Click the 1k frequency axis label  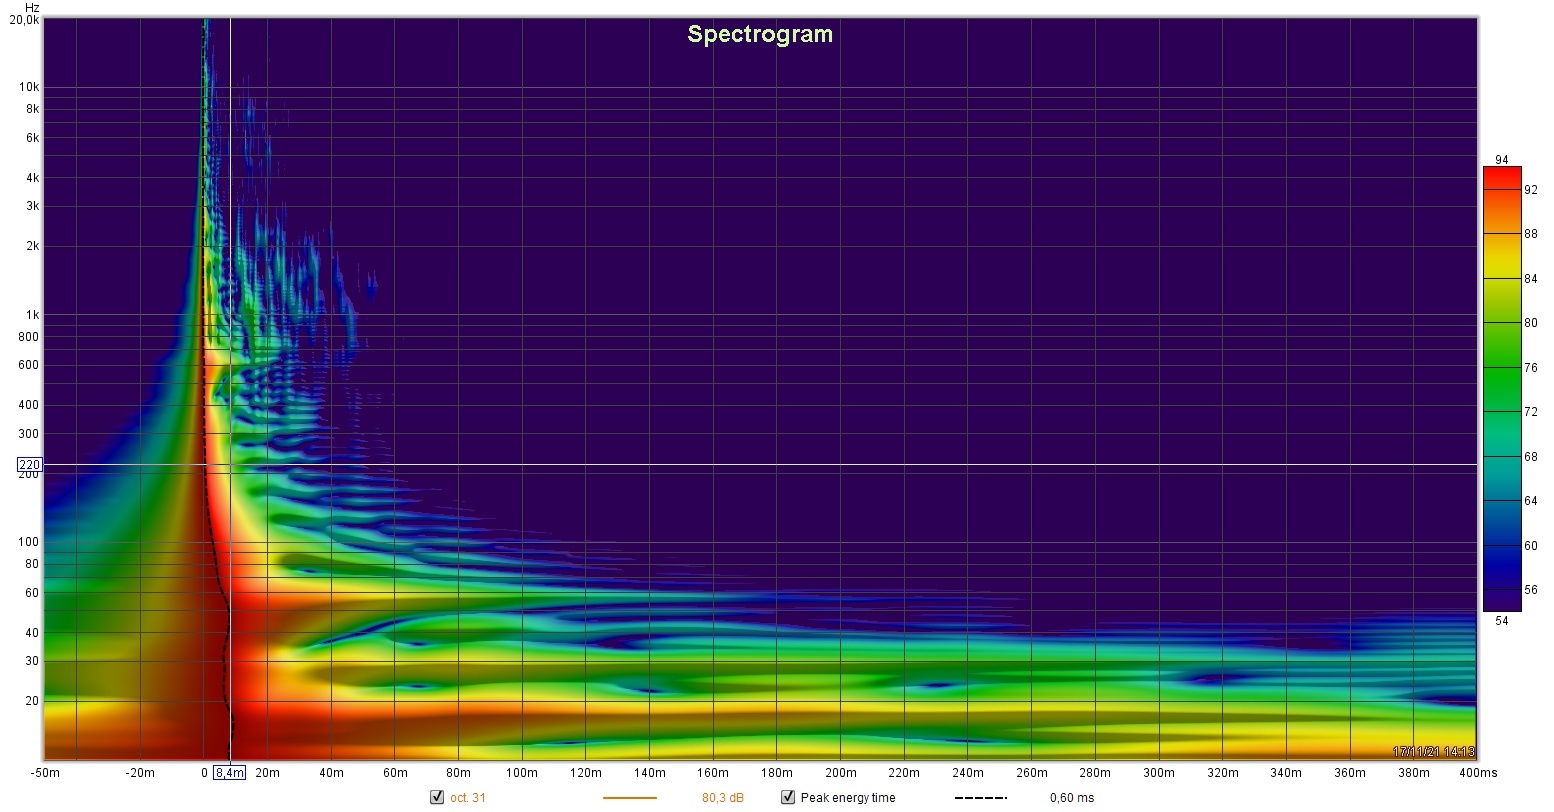32,315
